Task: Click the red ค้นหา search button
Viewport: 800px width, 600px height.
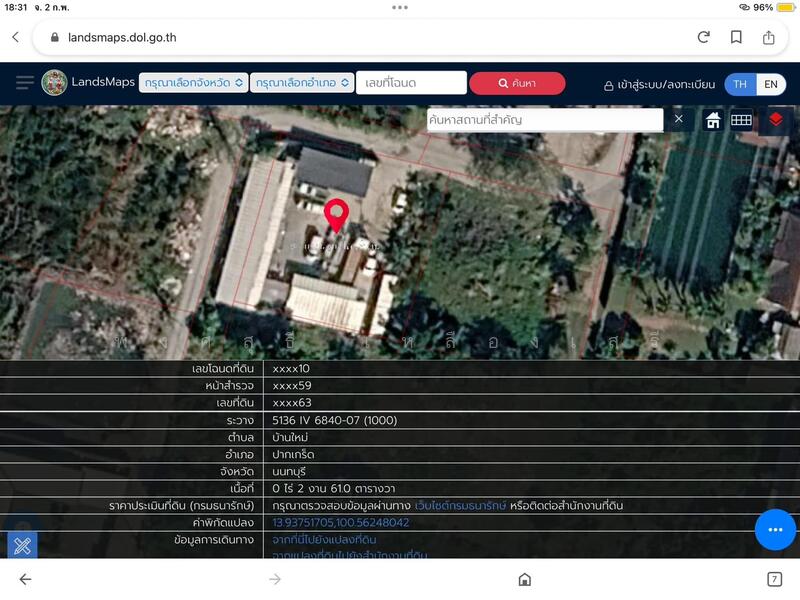Action: (517, 83)
